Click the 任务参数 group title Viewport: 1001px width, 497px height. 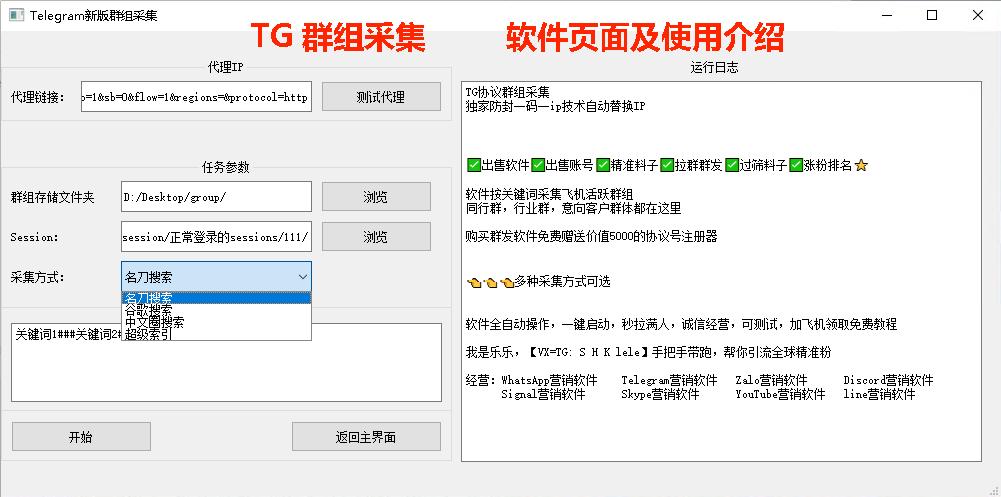pyautogui.click(x=225, y=167)
